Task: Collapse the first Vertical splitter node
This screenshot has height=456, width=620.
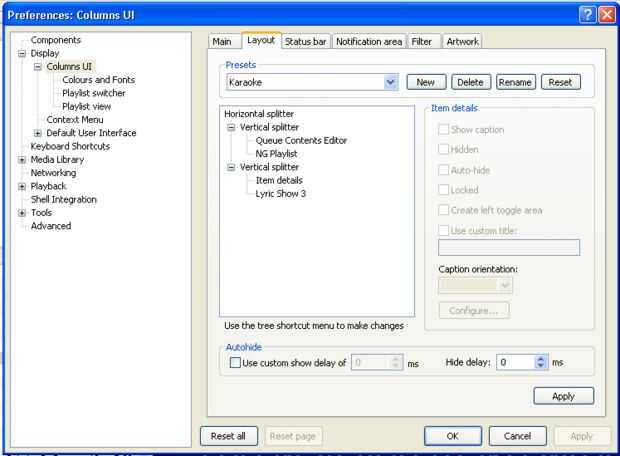Action: coord(231,127)
